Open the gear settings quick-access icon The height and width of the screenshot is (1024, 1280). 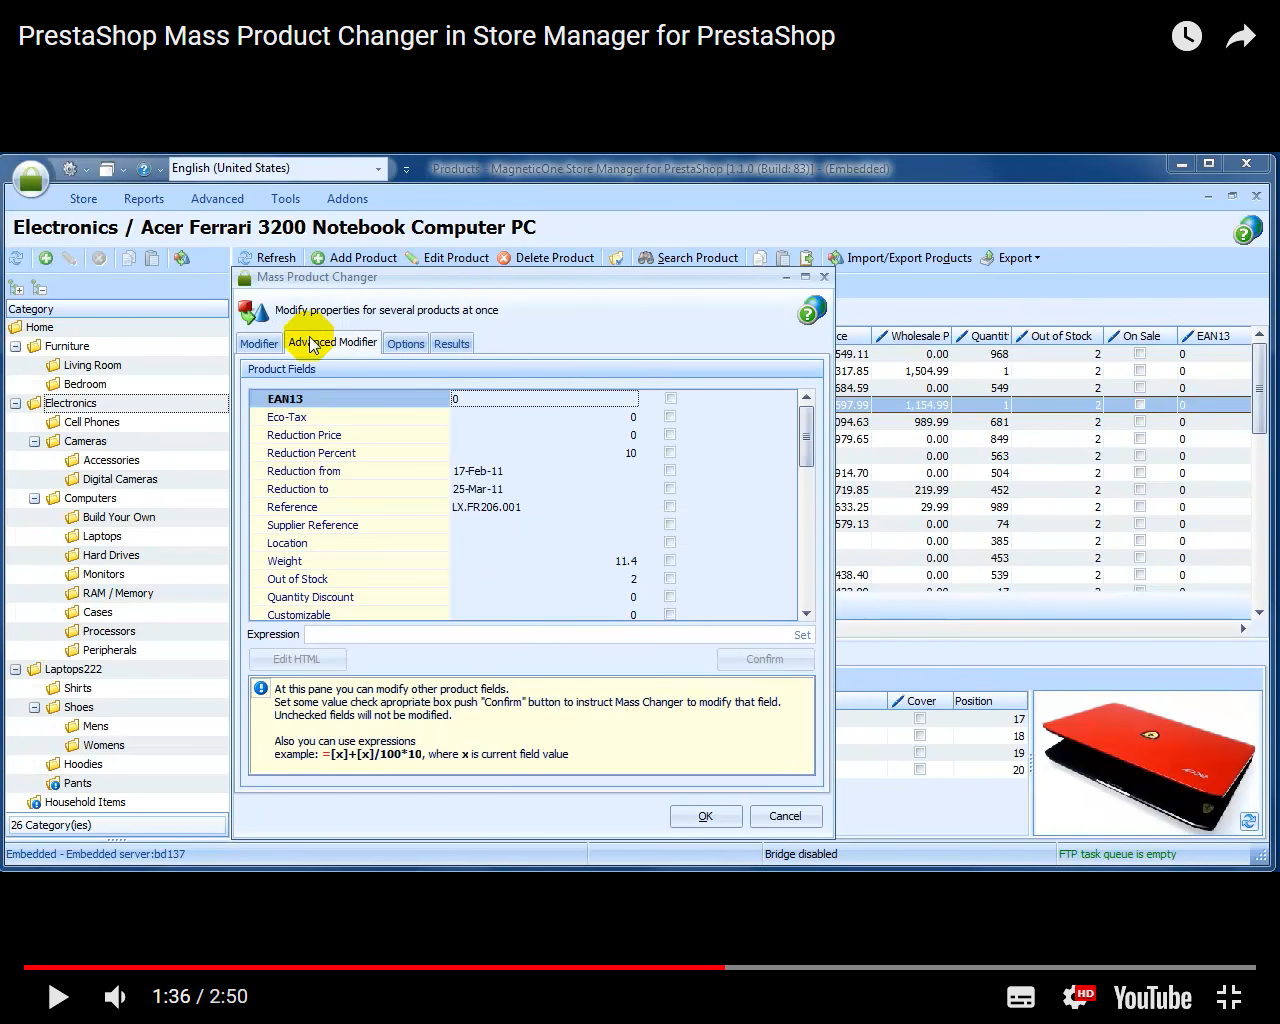click(70, 169)
